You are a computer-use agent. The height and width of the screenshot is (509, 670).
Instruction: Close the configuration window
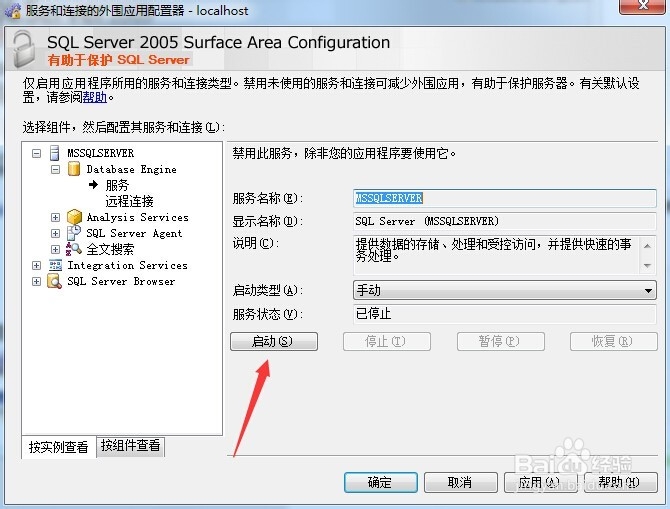642,6
